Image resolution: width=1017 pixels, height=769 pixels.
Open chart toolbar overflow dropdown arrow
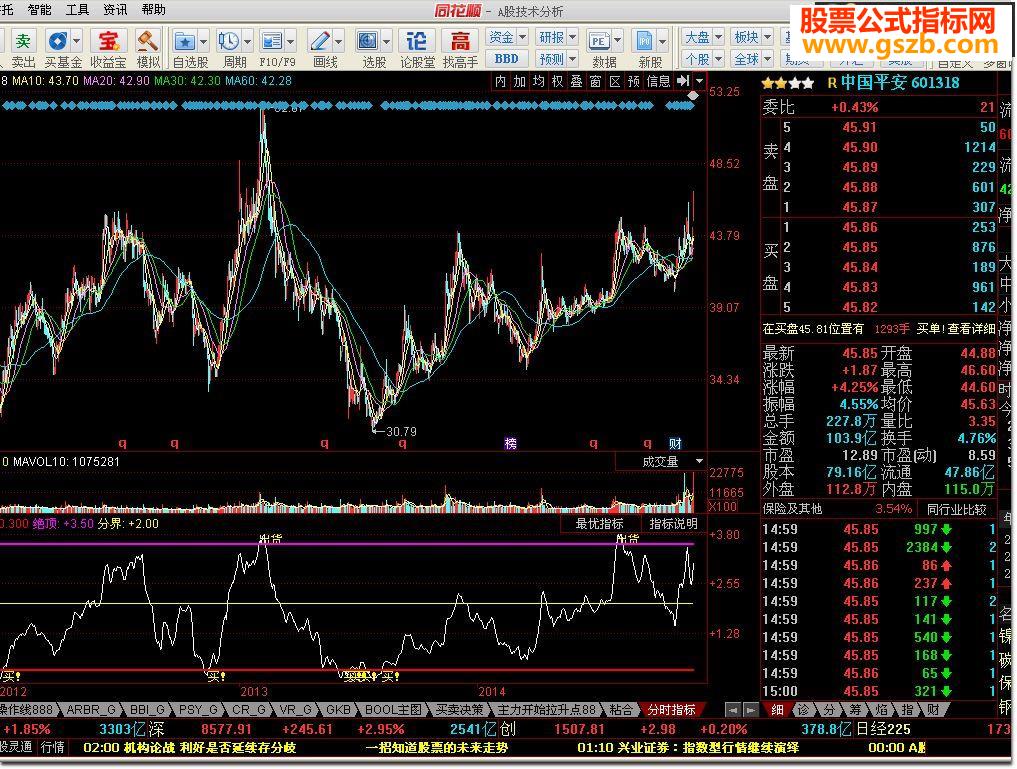pos(699,81)
